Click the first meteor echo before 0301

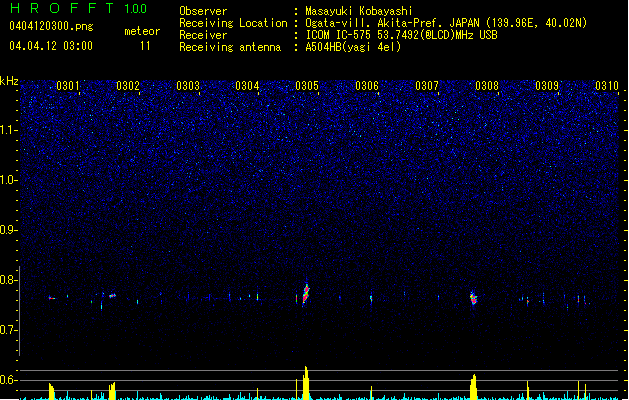[51, 298]
